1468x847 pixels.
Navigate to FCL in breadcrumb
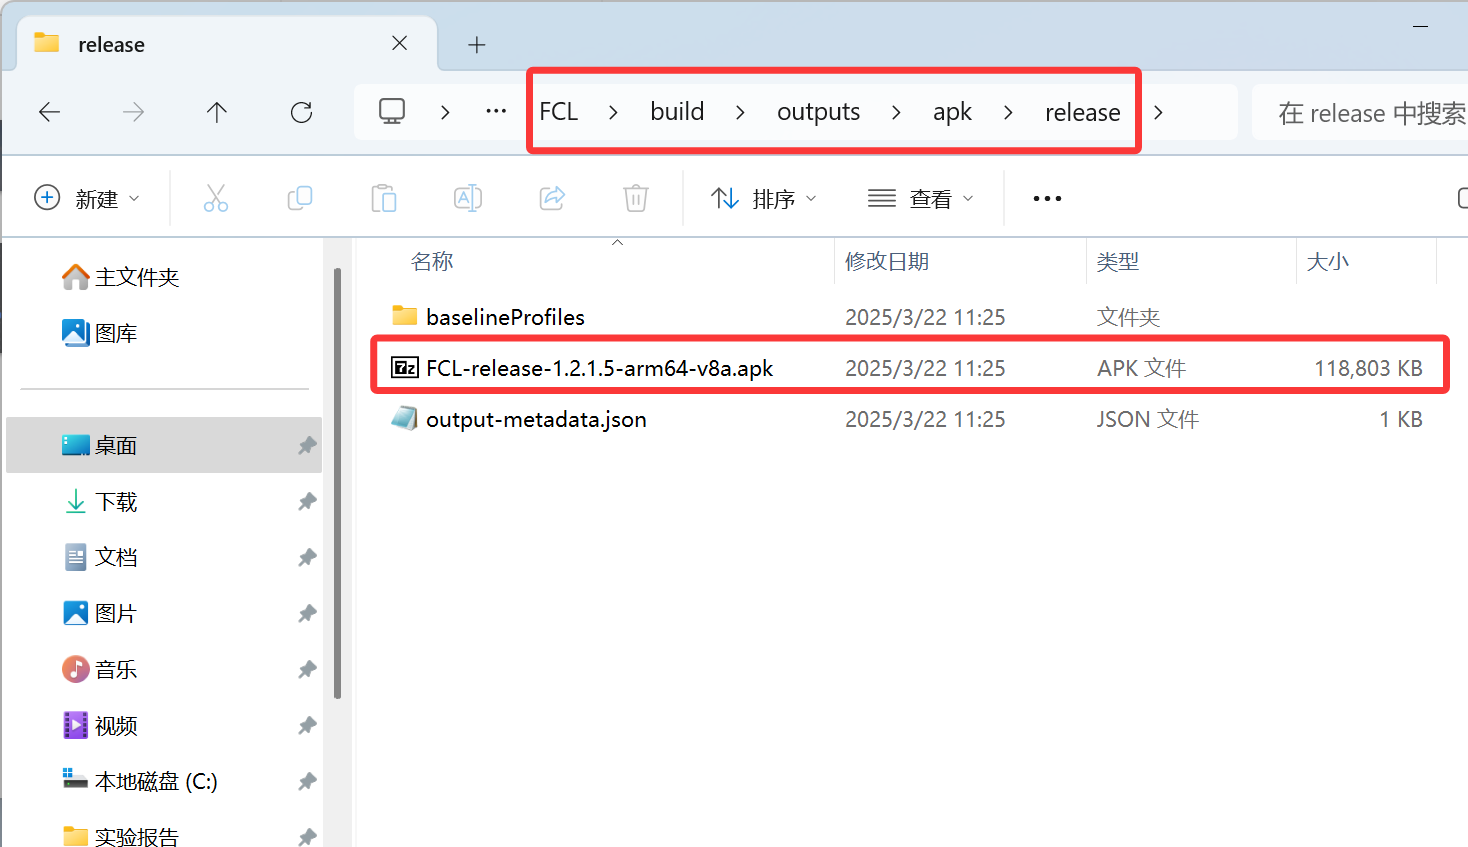559,111
